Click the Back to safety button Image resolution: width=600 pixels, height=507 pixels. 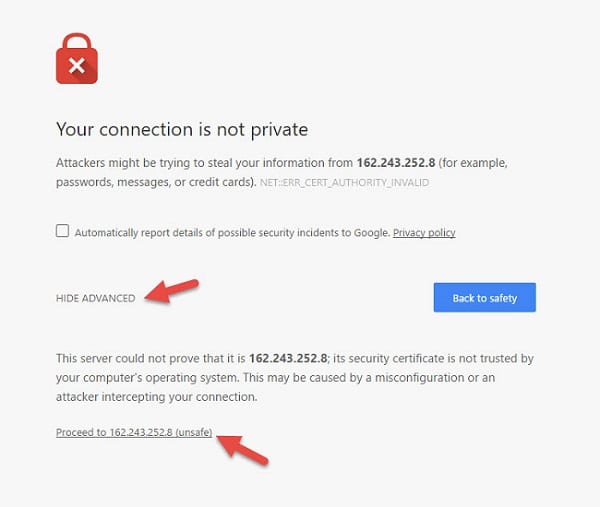pyautogui.click(x=484, y=297)
